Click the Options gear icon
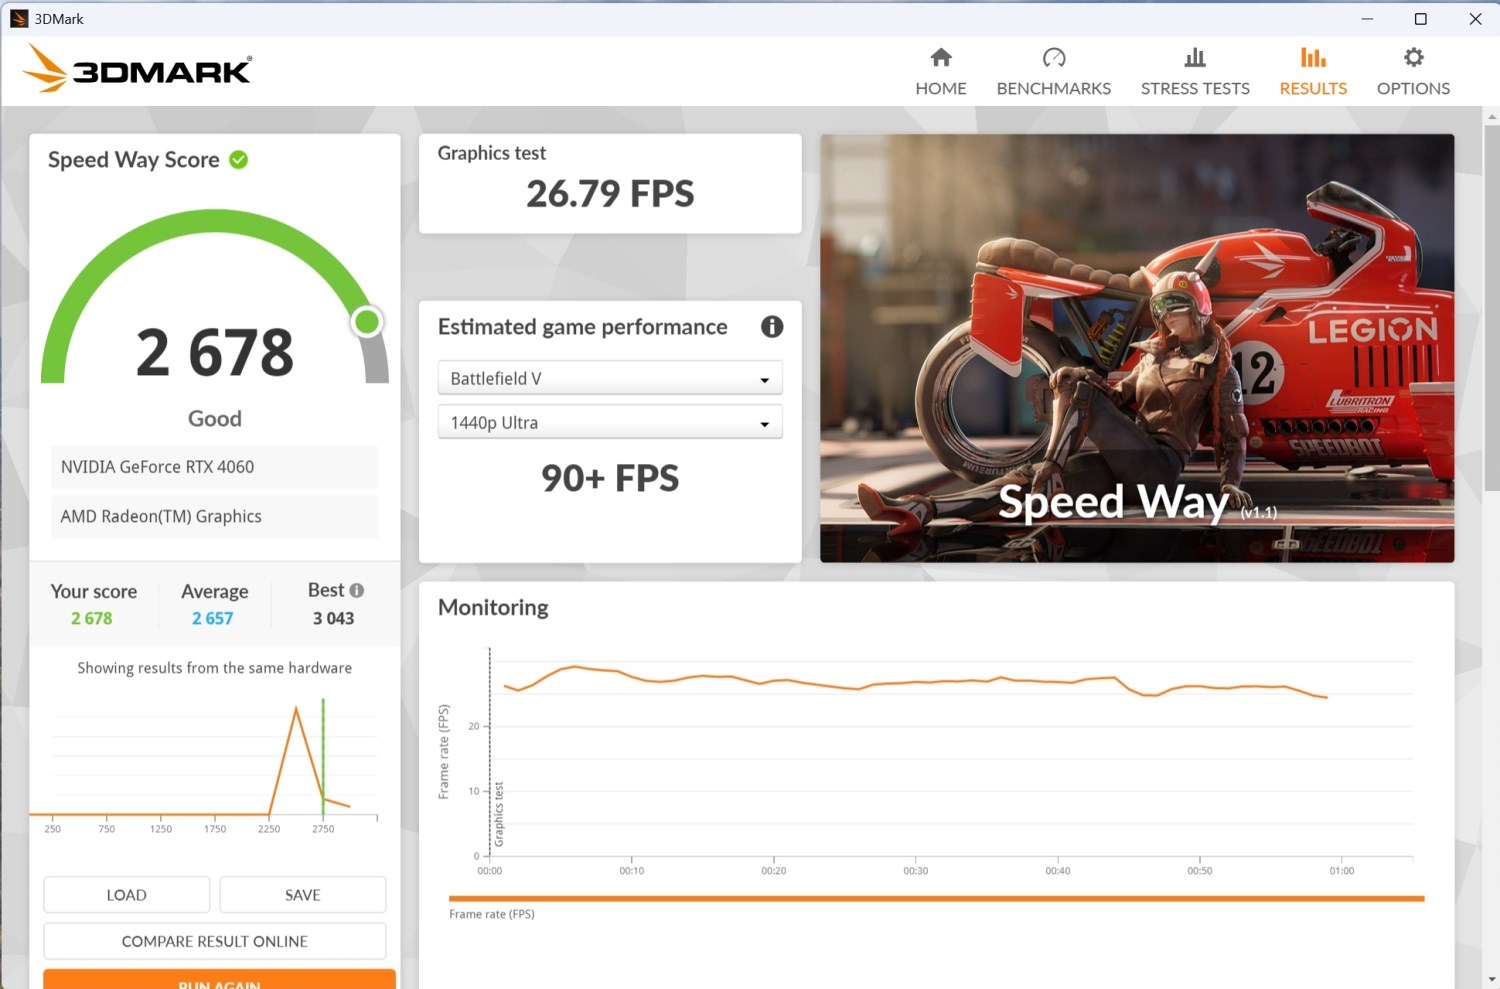1500x989 pixels. tap(1413, 57)
